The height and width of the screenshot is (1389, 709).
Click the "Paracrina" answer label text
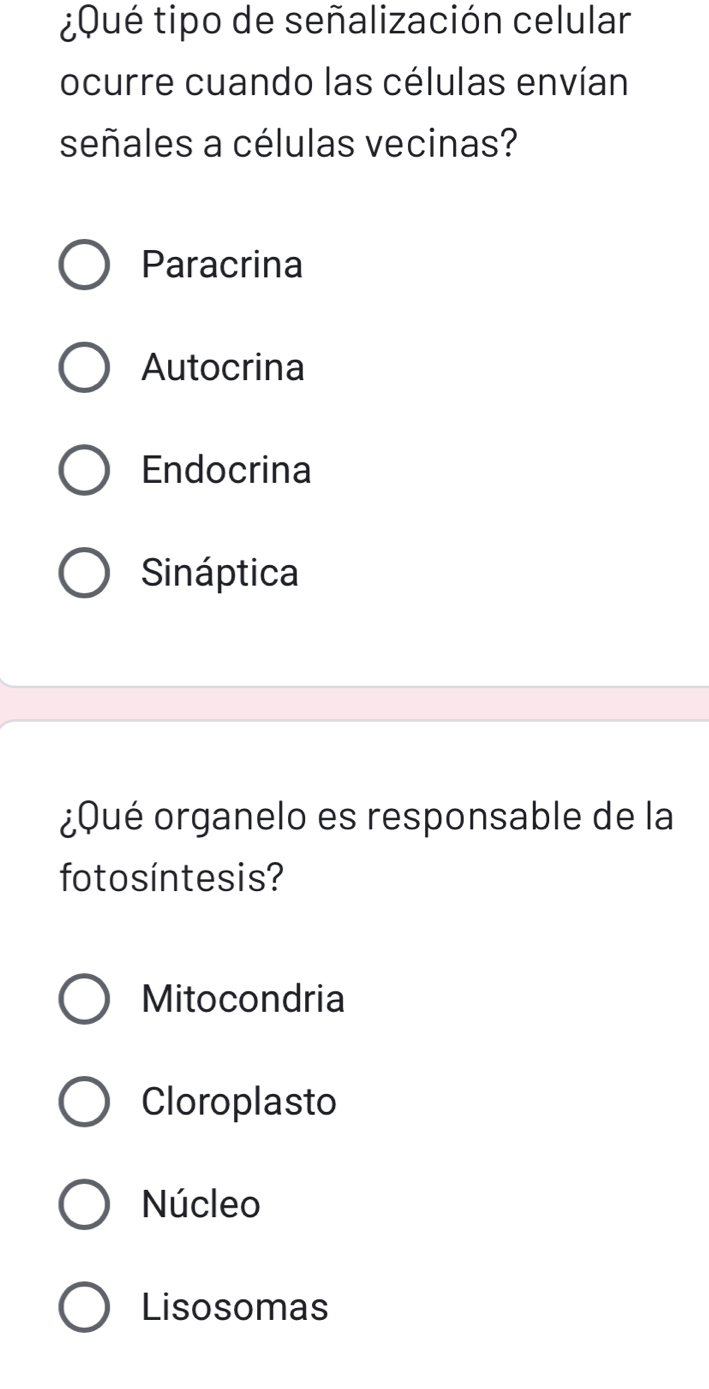click(222, 265)
